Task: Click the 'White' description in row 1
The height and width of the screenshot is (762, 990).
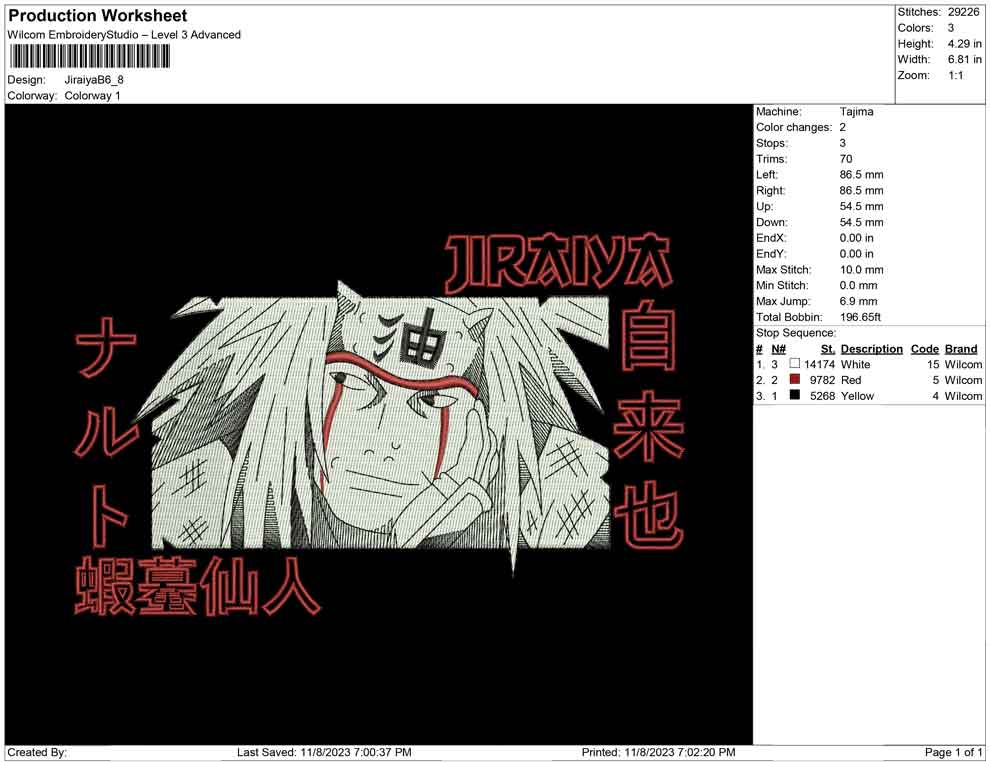Action: click(x=855, y=364)
